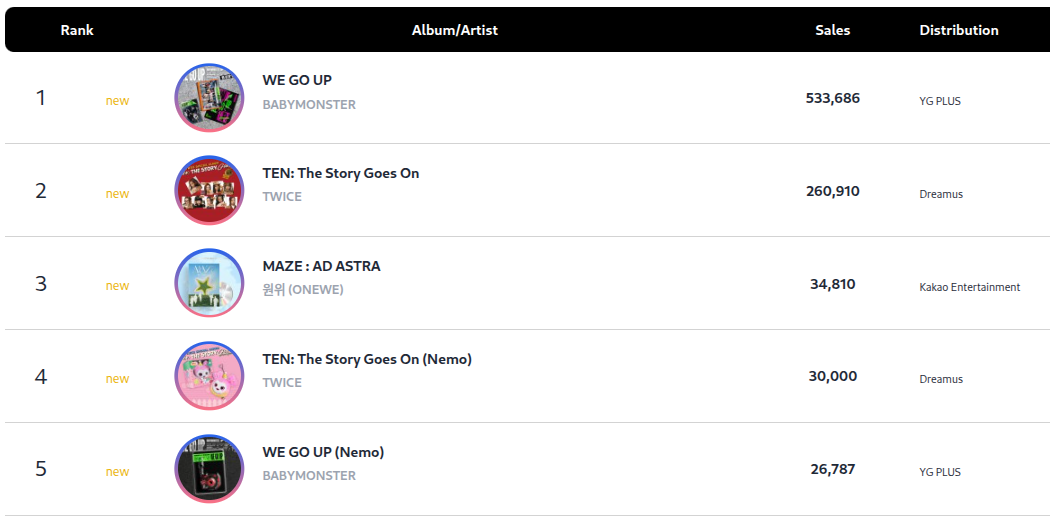Screen dimensions: 1050x525
Task: Click the TEN: The Story Goes On red cover
Action: click(209, 191)
